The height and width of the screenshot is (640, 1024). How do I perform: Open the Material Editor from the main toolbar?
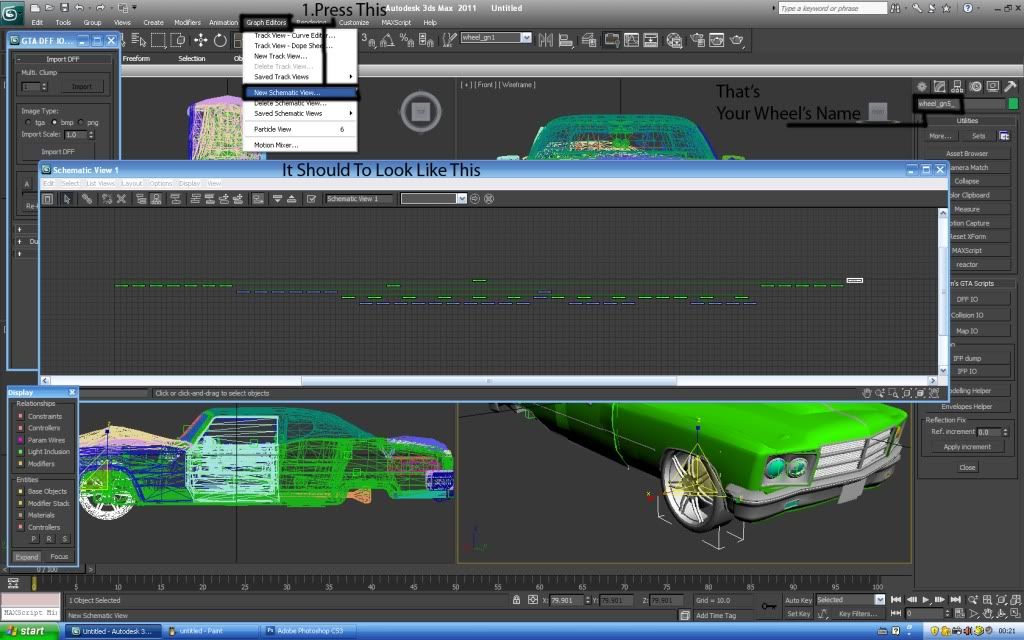674,40
